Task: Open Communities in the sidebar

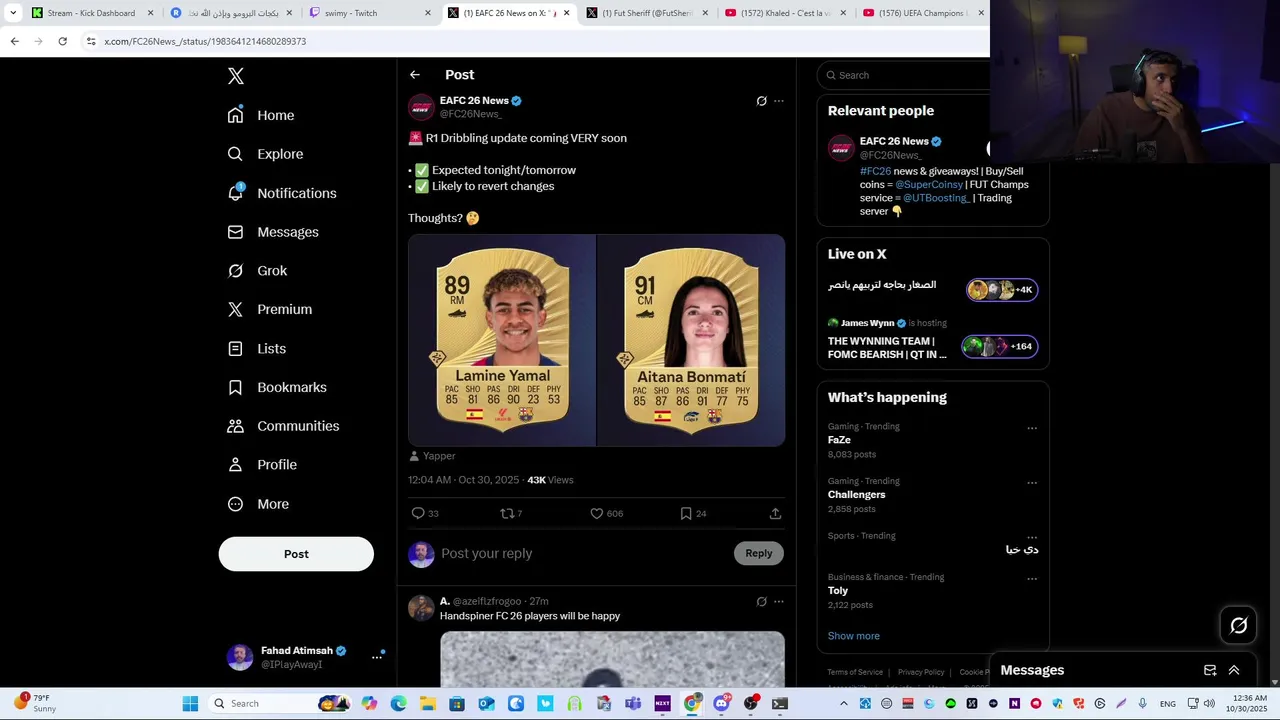Action: [283, 426]
